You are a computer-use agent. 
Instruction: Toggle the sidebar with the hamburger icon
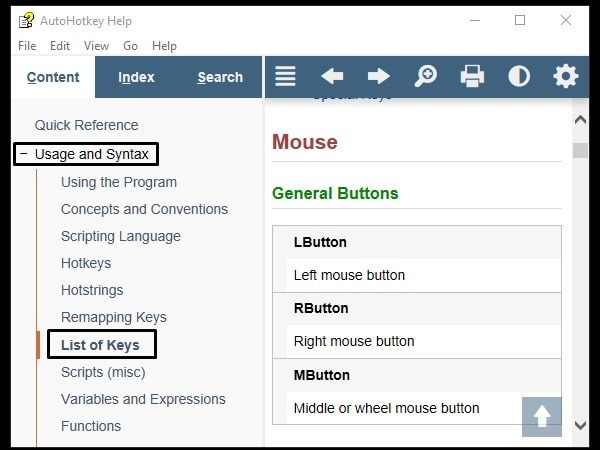285,76
